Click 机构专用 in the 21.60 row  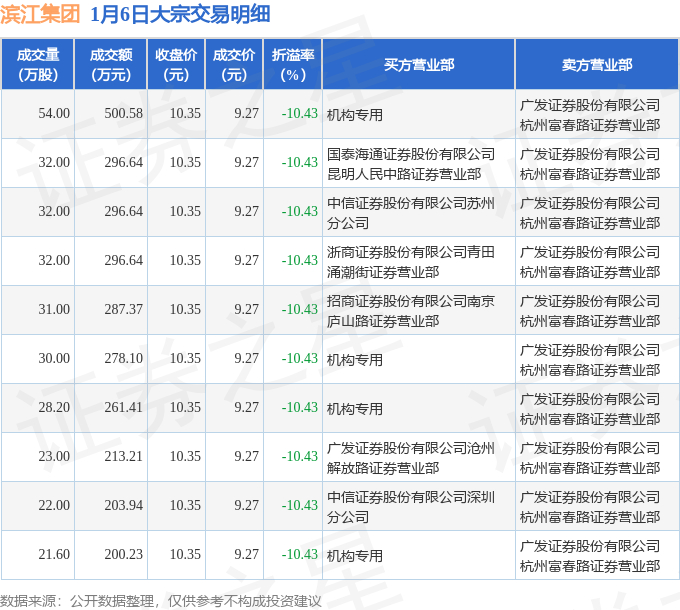pos(355,556)
